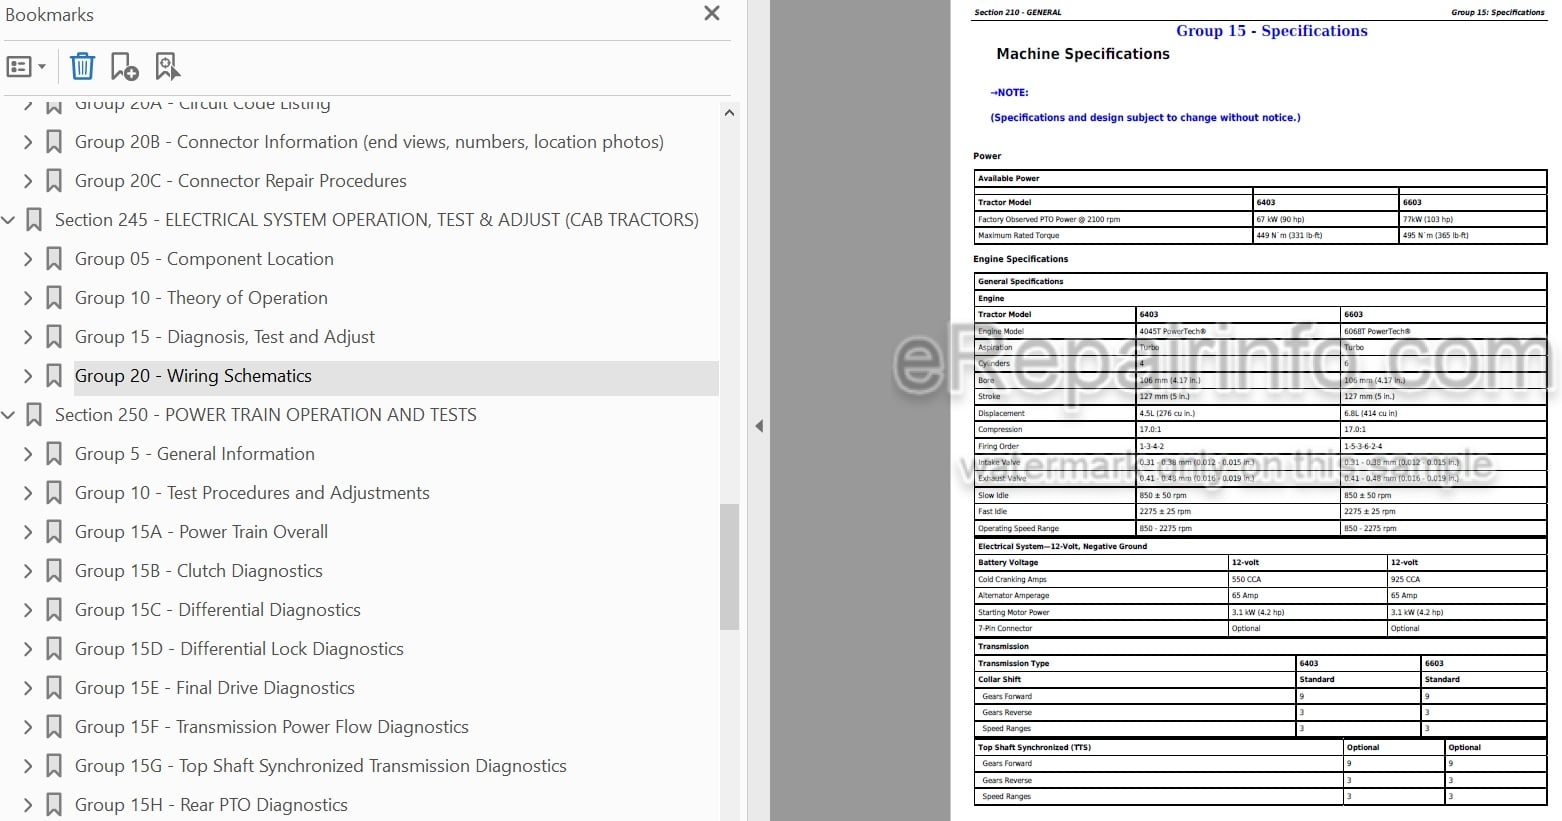The width and height of the screenshot is (1562, 821).
Task: Expand Group 15D Differential Lock Diagnostics
Action: click(x=28, y=649)
